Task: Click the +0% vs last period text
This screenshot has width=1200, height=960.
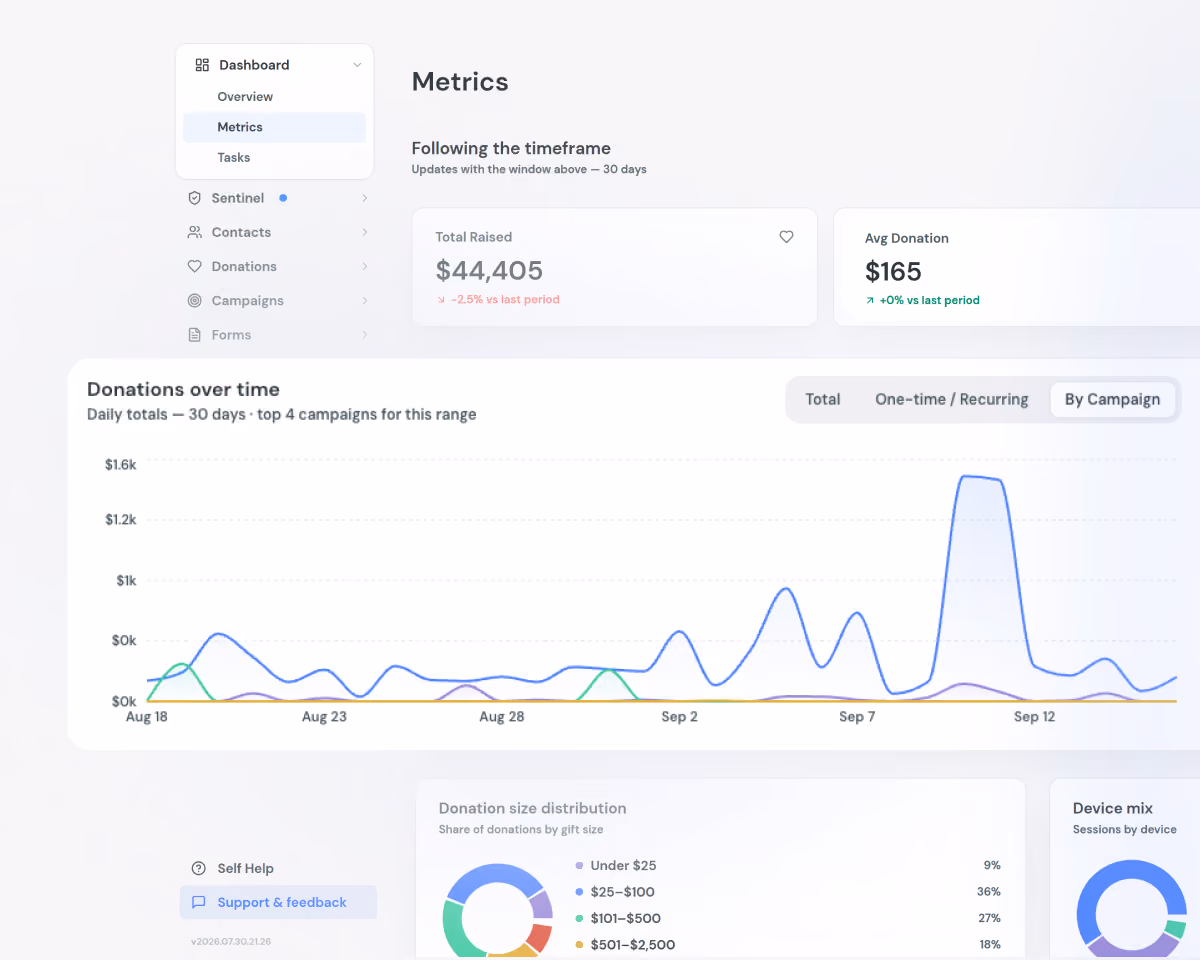Action: click(x=930, y=300)
